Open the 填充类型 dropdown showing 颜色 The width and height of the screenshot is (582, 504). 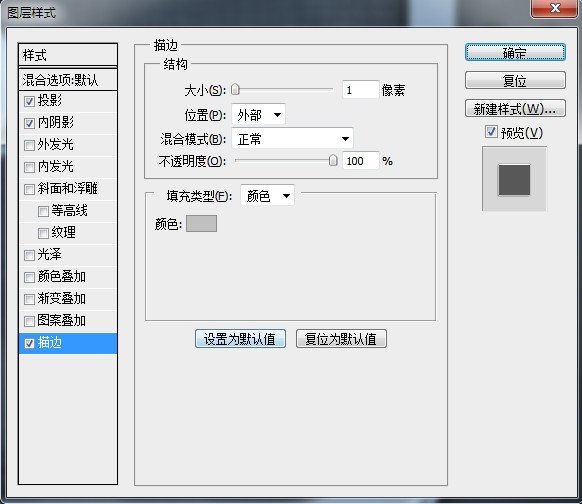(x=268, y=195)
